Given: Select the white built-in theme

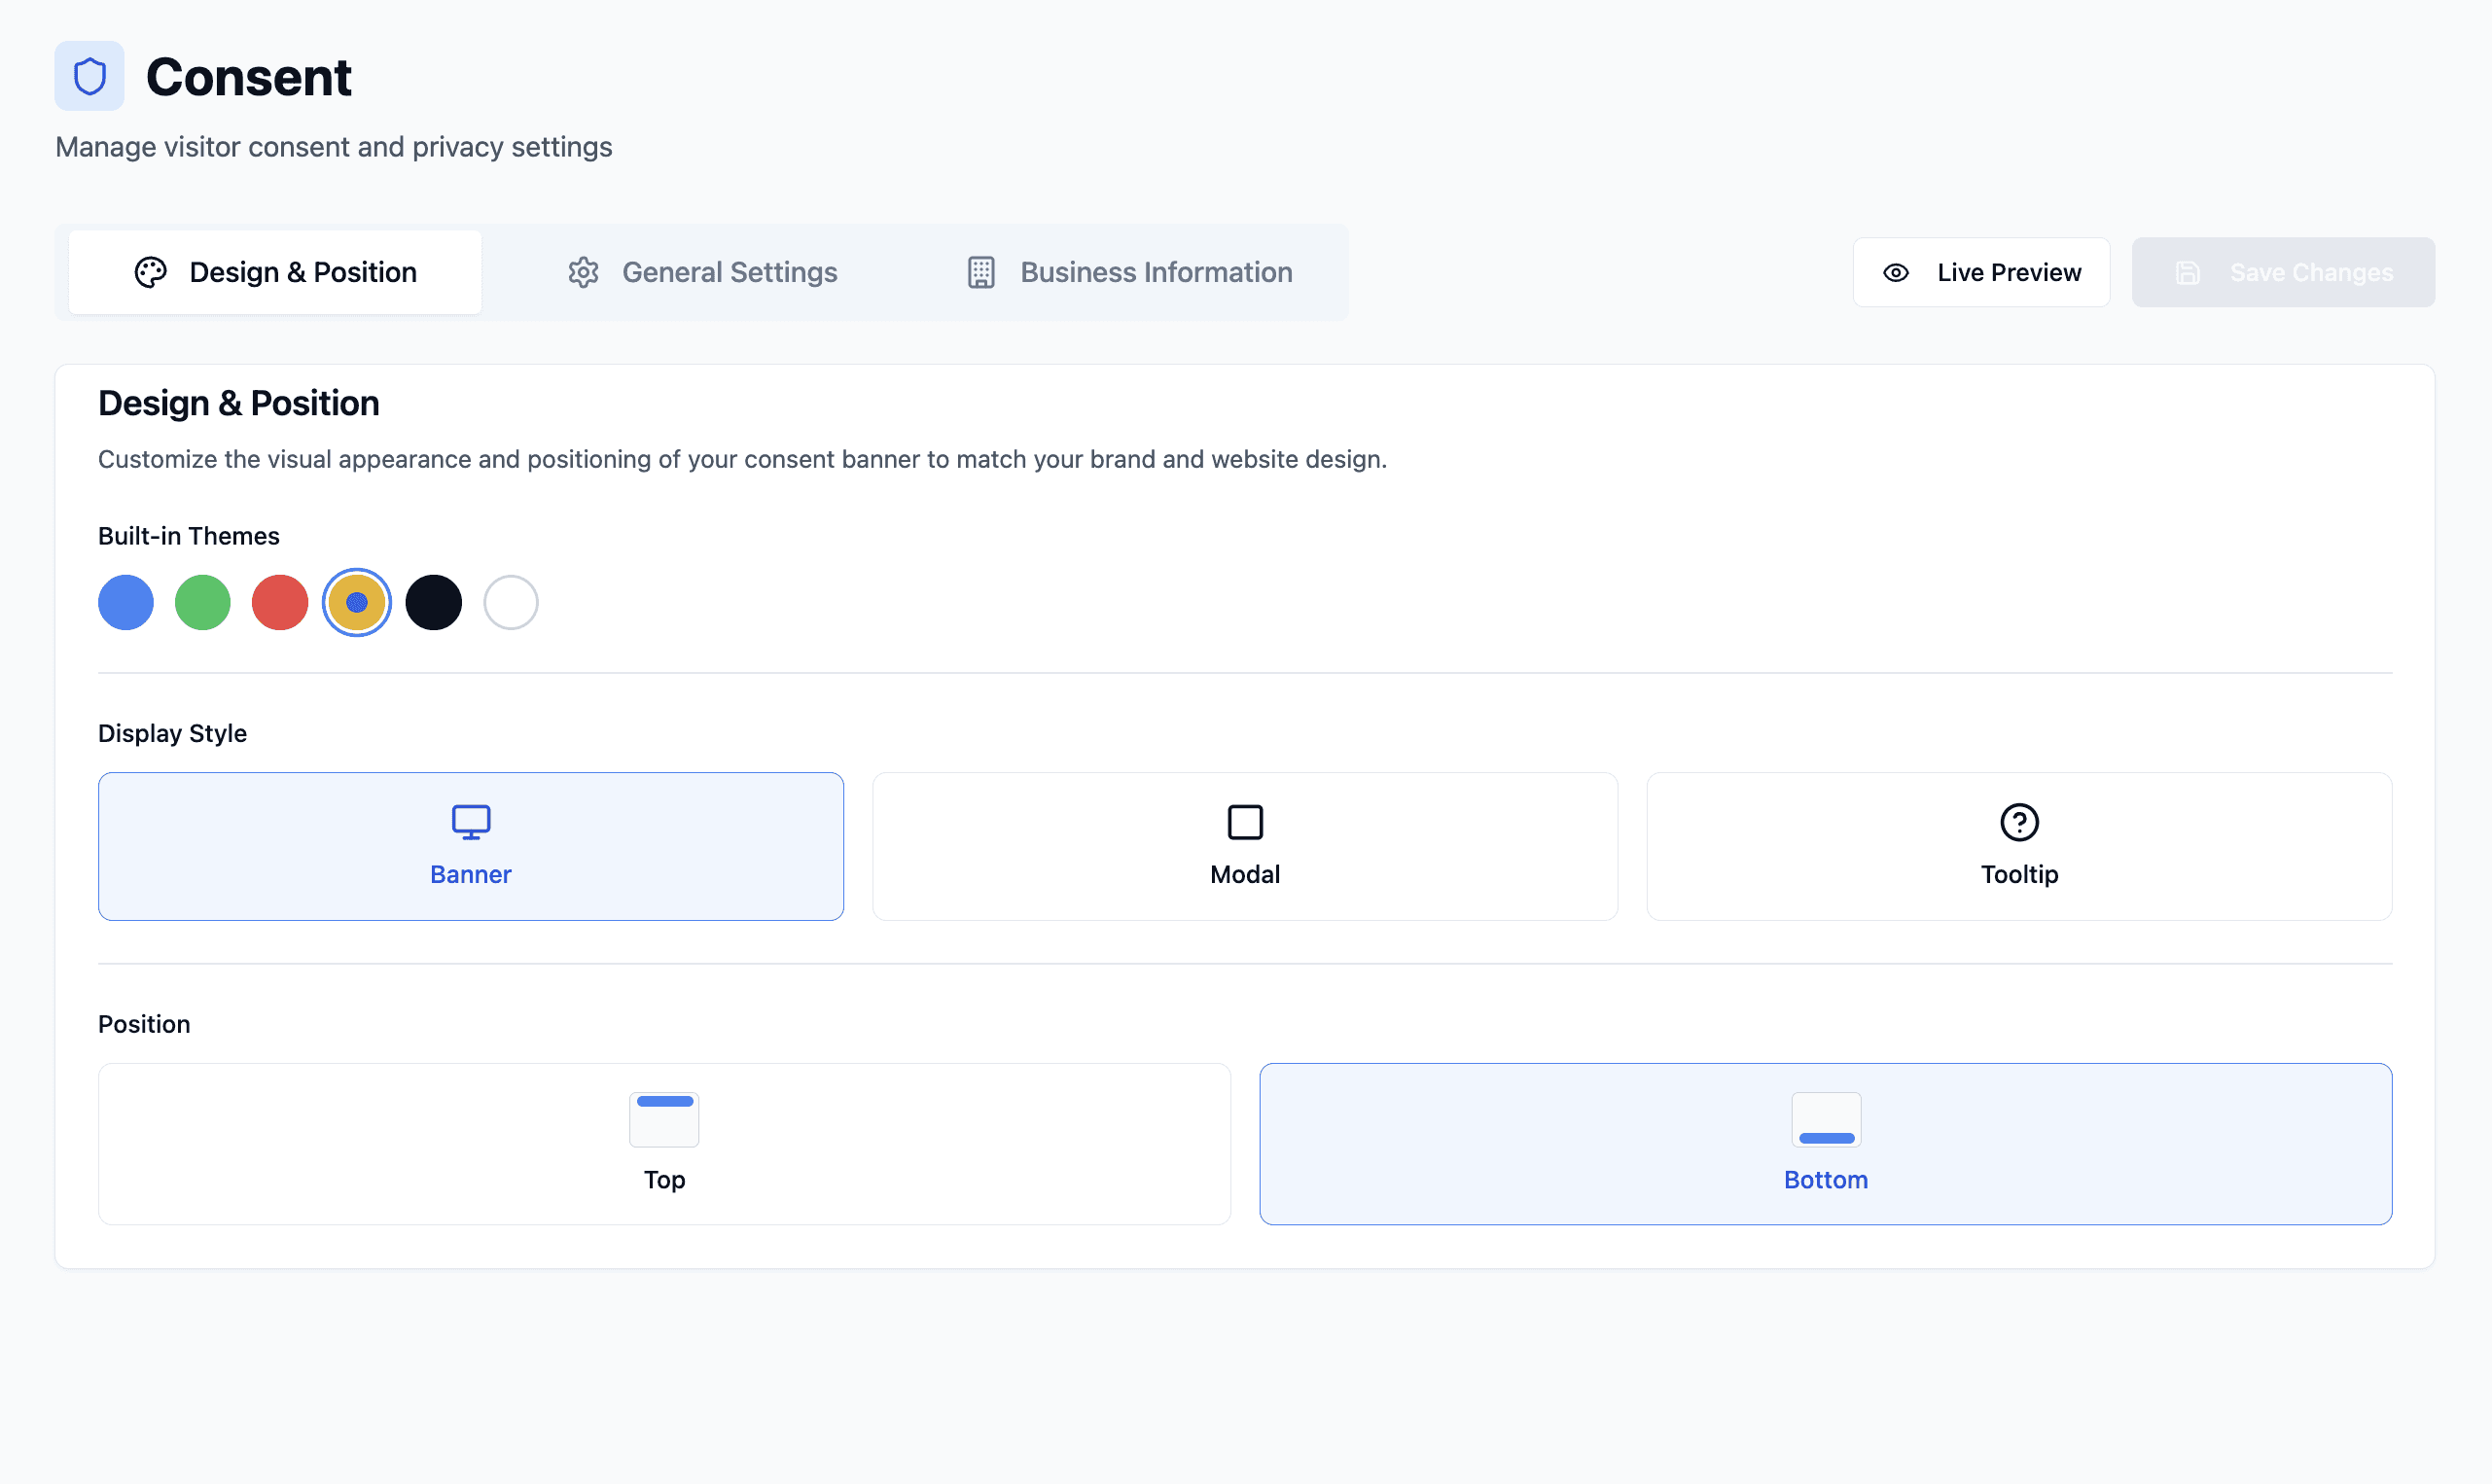Looking at the screenshot, I should coord(510,601).
